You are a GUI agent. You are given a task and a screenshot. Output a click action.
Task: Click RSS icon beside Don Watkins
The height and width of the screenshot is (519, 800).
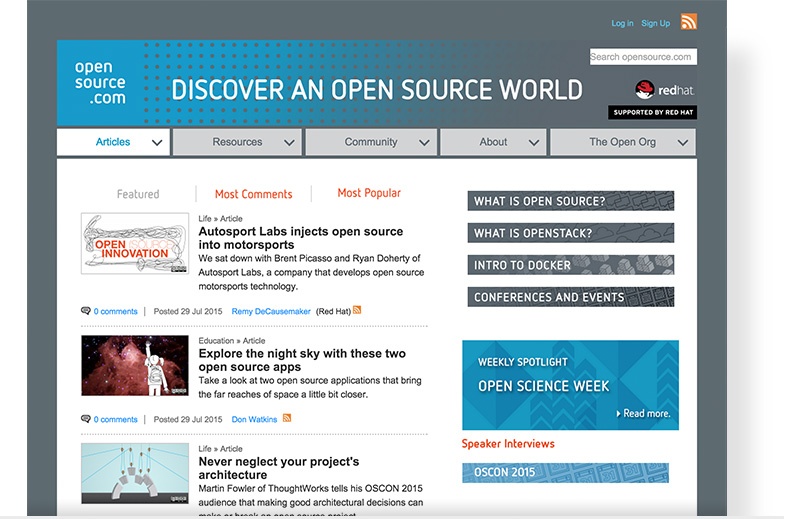pyautogui.click(x=287, y=418)
